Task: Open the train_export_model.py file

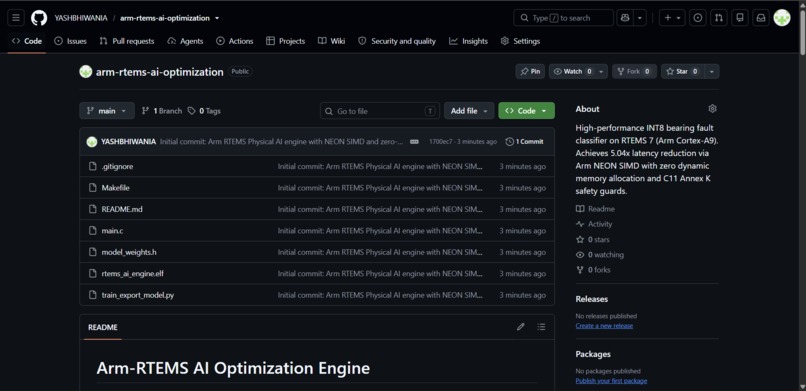Action: point(137,295)
